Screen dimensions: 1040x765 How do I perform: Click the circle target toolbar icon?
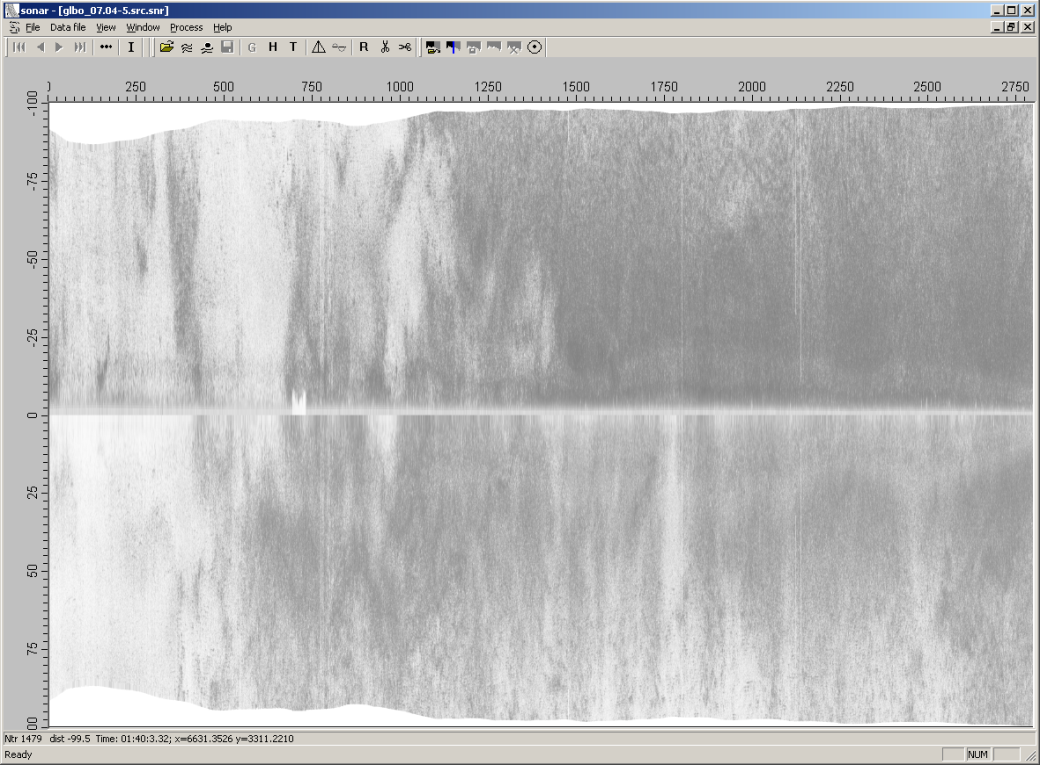(x=535, y=47)
